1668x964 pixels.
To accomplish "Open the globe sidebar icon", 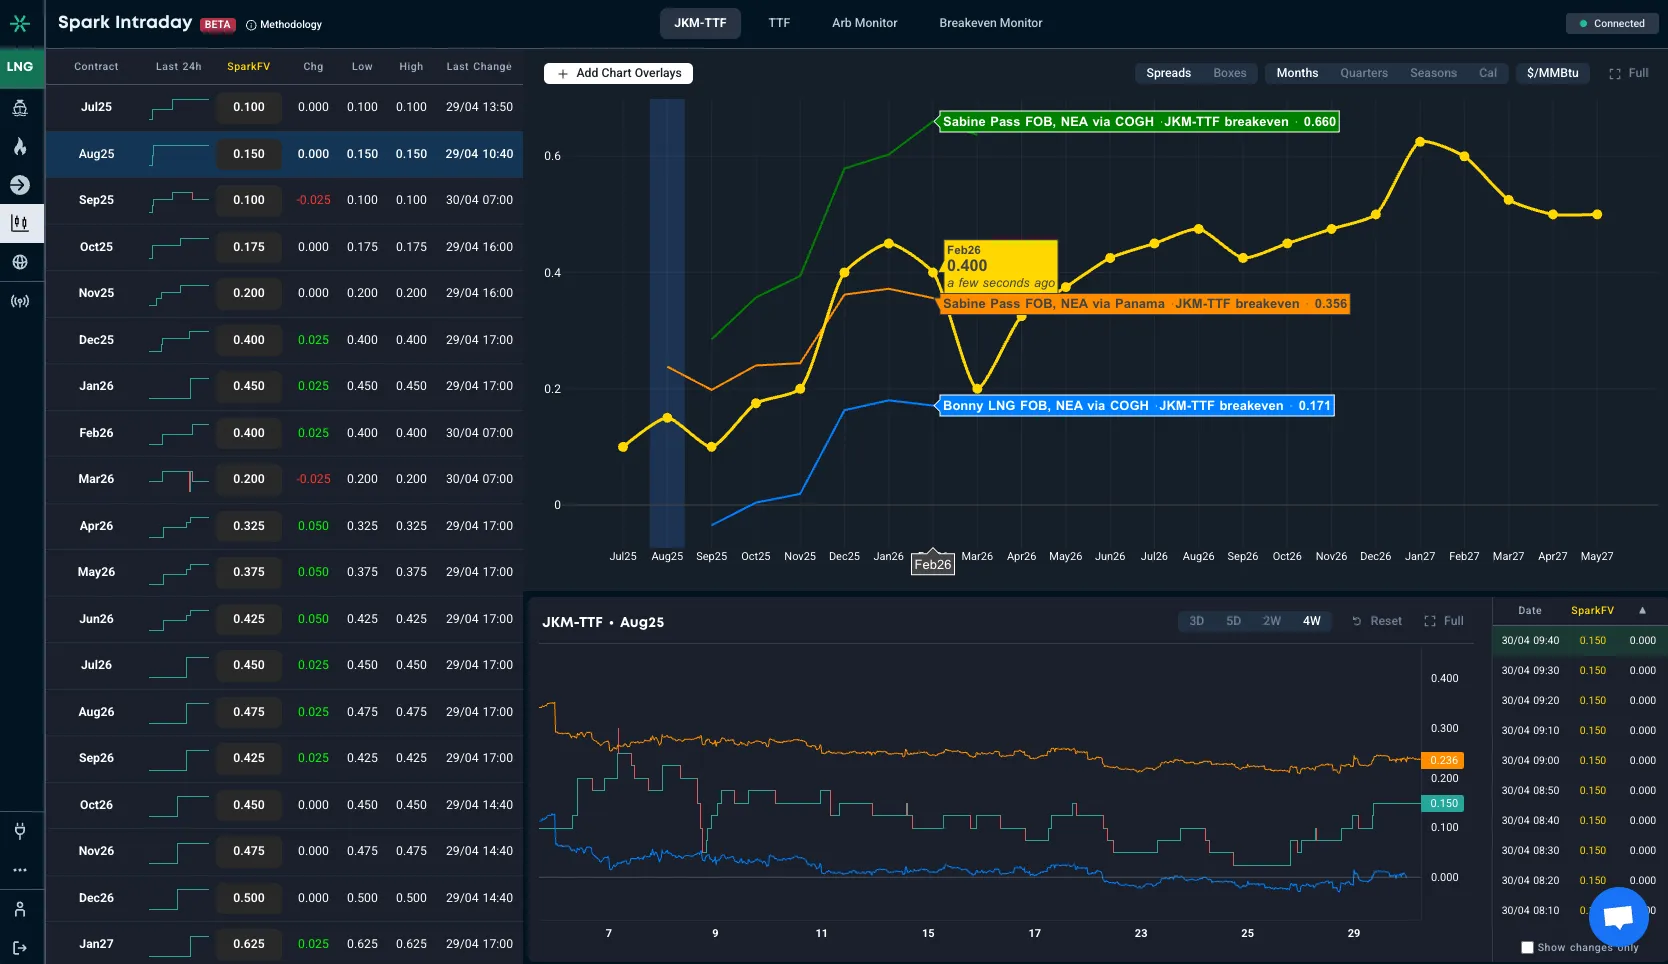I will [20, 262].
